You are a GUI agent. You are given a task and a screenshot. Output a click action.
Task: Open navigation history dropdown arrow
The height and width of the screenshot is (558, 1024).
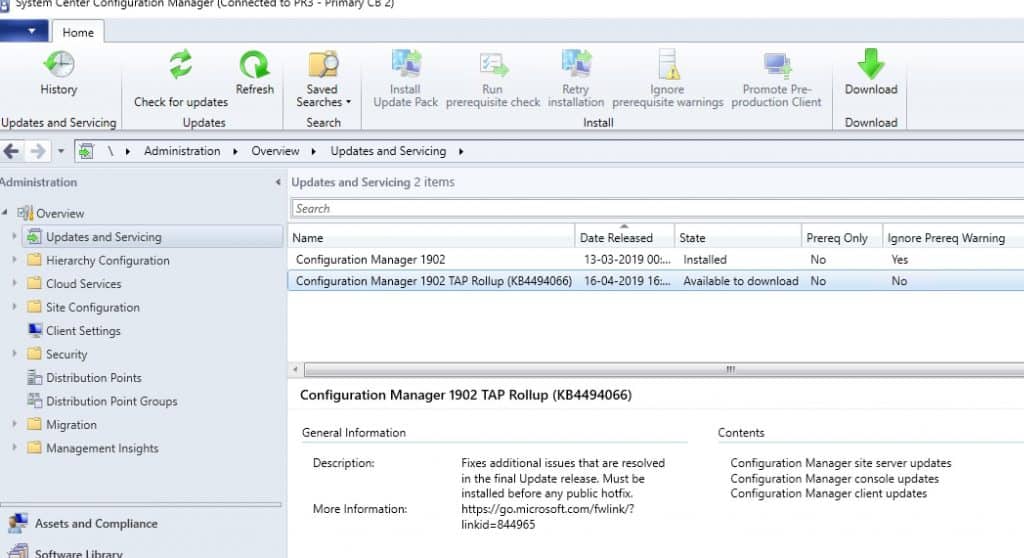pyautogui.click(x=61, y=152)
